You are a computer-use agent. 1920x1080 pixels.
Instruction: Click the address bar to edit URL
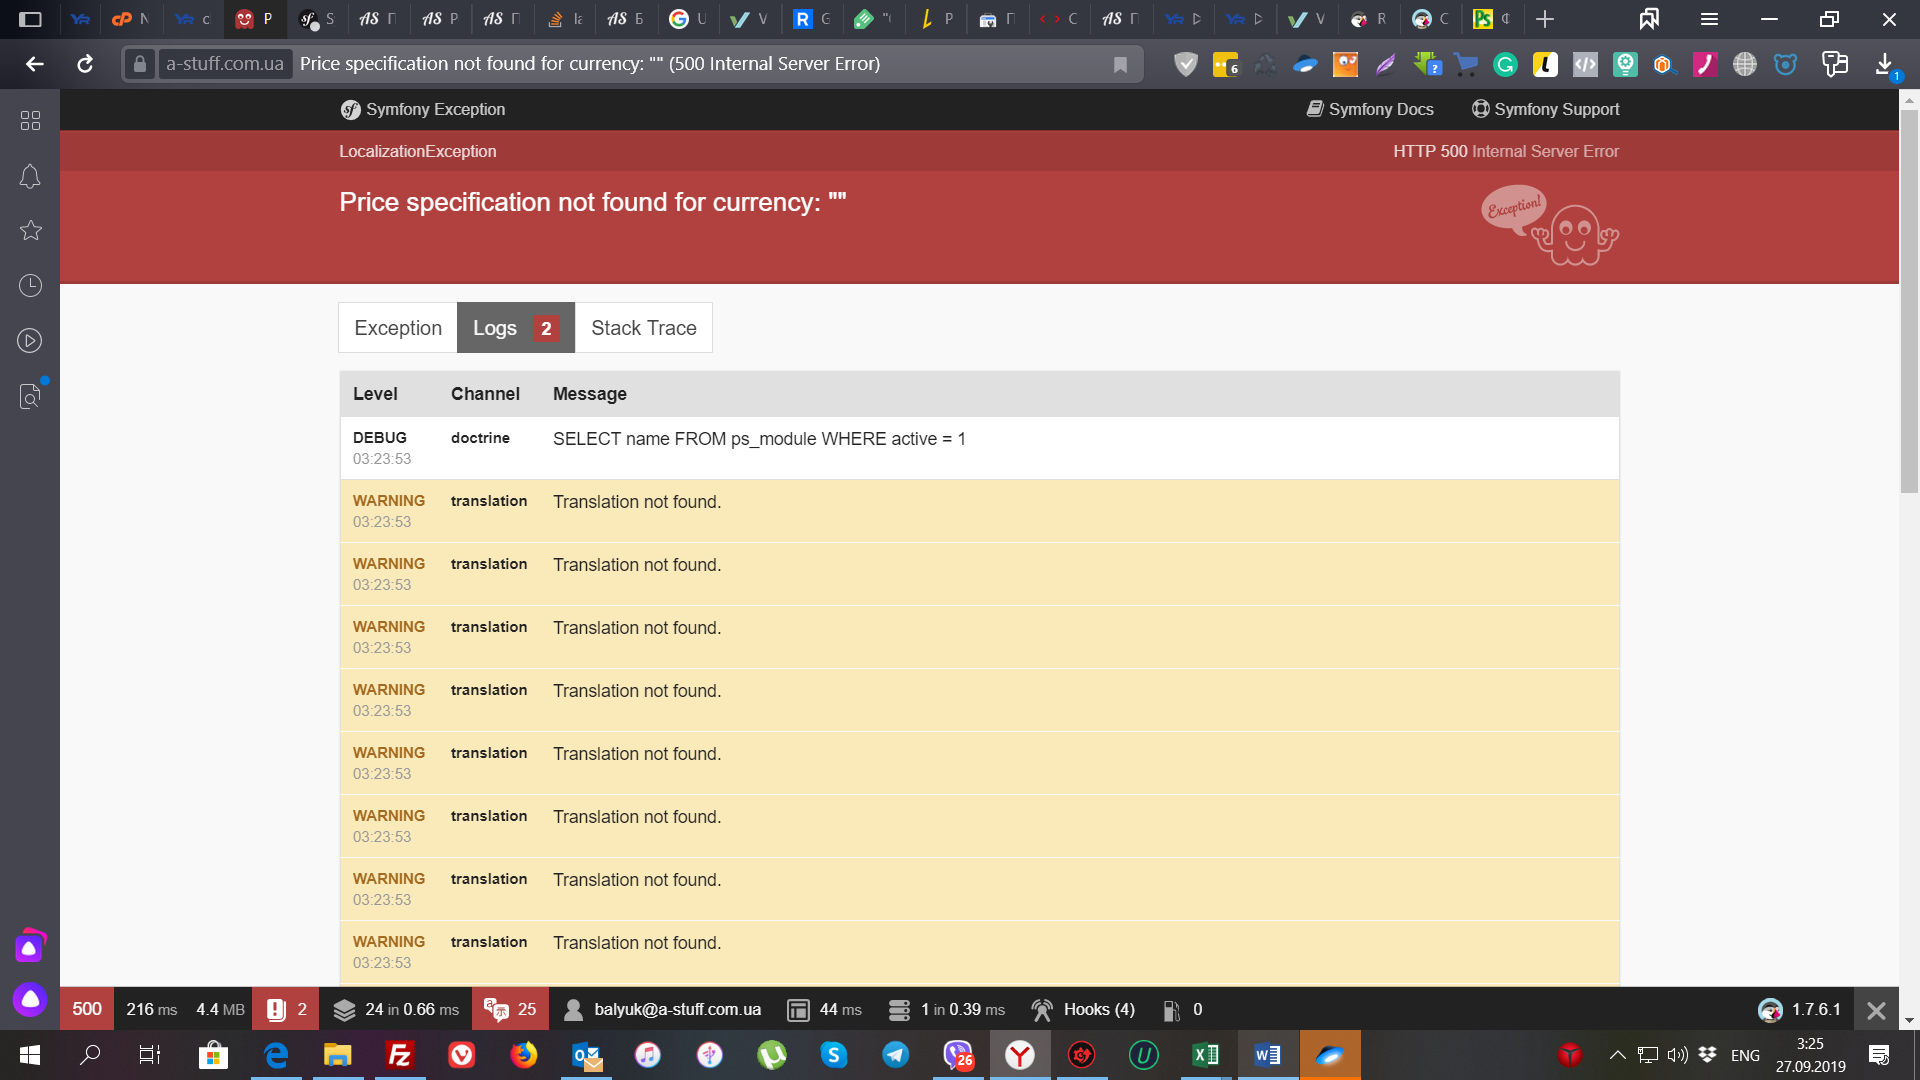600,63
